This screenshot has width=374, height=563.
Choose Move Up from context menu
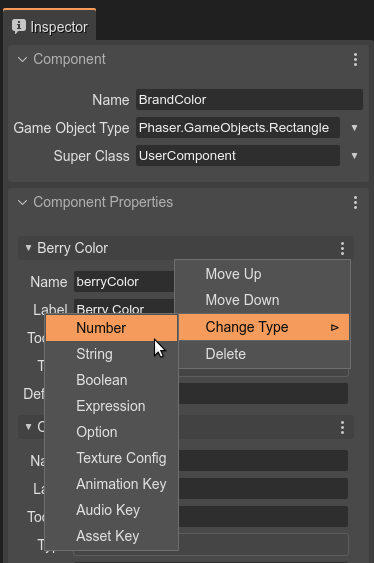pyautogui.click(x=263, y=274)
